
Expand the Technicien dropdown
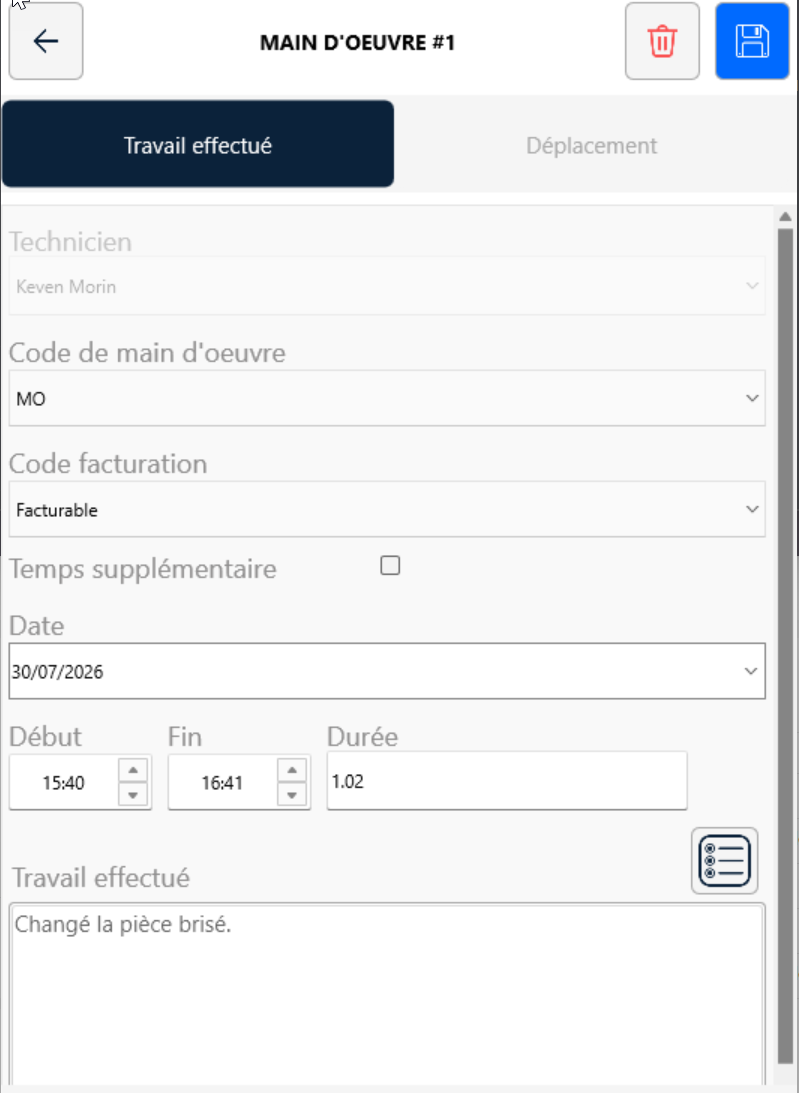(x=387, y=286)
